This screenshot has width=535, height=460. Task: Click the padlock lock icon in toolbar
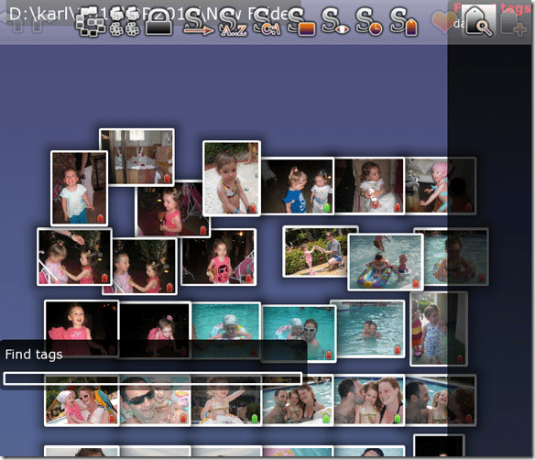(159, 22)
